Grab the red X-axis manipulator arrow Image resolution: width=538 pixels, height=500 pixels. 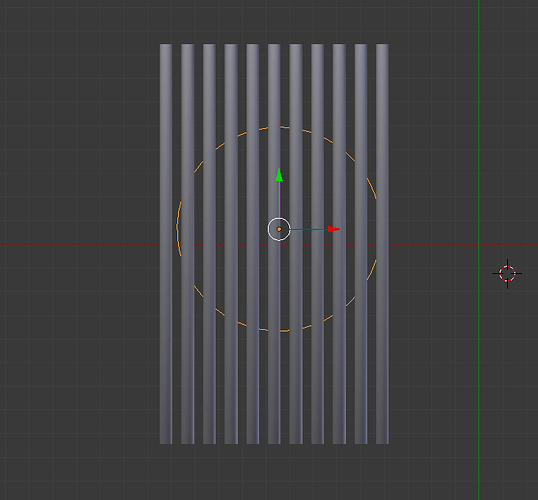point(333,229)
